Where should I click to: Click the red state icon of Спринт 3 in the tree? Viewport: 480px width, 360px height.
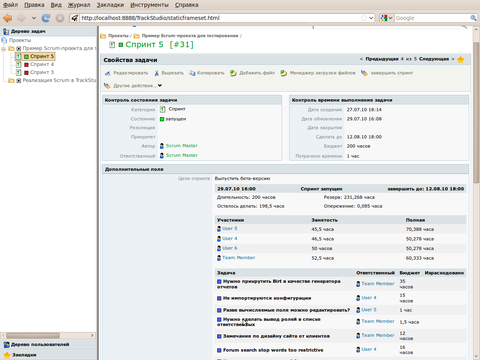(x=26, y=72)
